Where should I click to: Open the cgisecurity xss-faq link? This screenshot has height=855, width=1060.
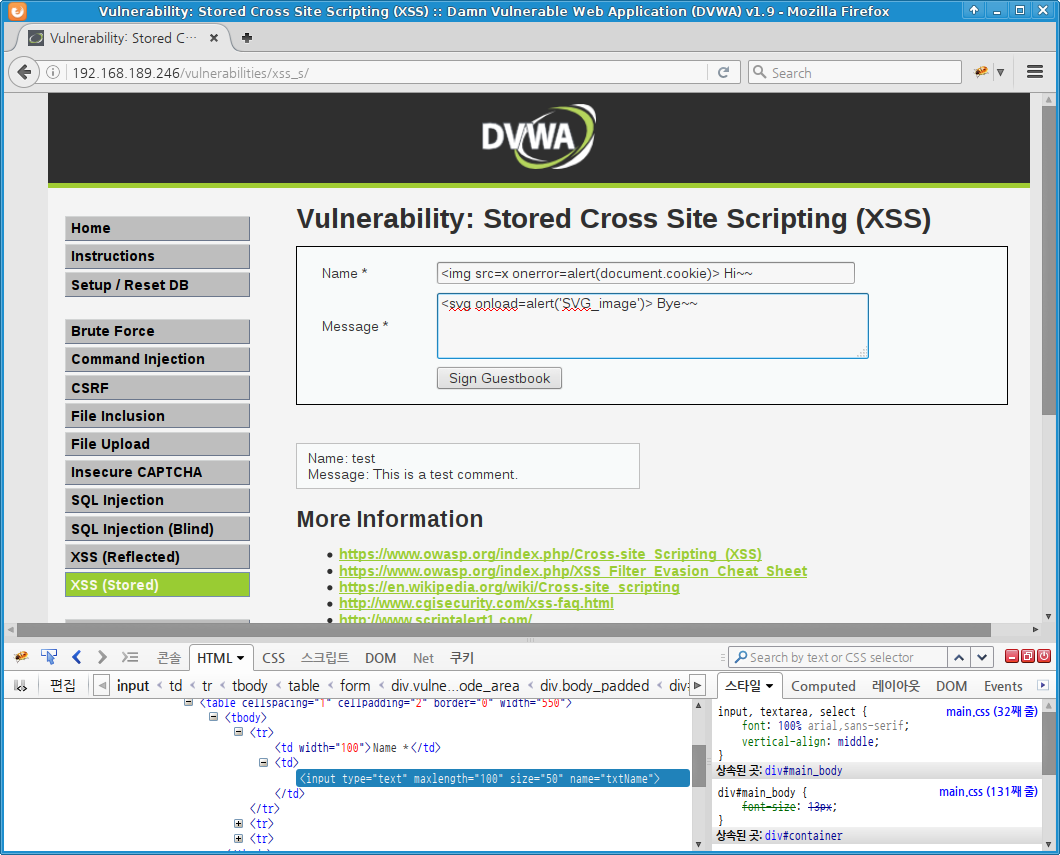476,603
